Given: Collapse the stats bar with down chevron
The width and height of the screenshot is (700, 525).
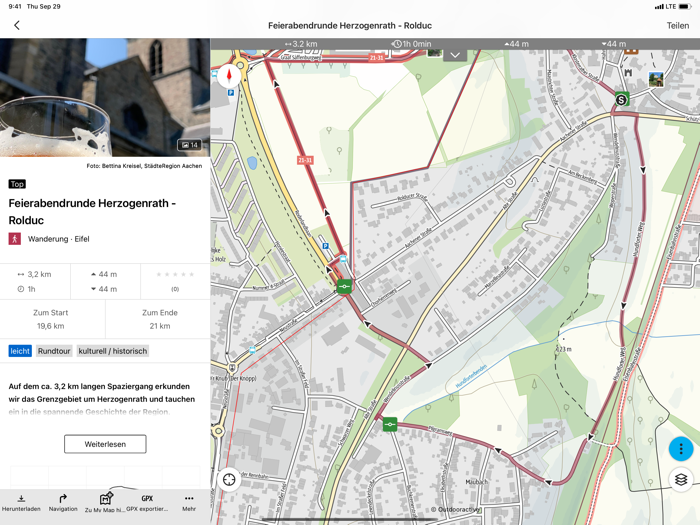Looking at the screenshot, I should [x=455, y=55].
